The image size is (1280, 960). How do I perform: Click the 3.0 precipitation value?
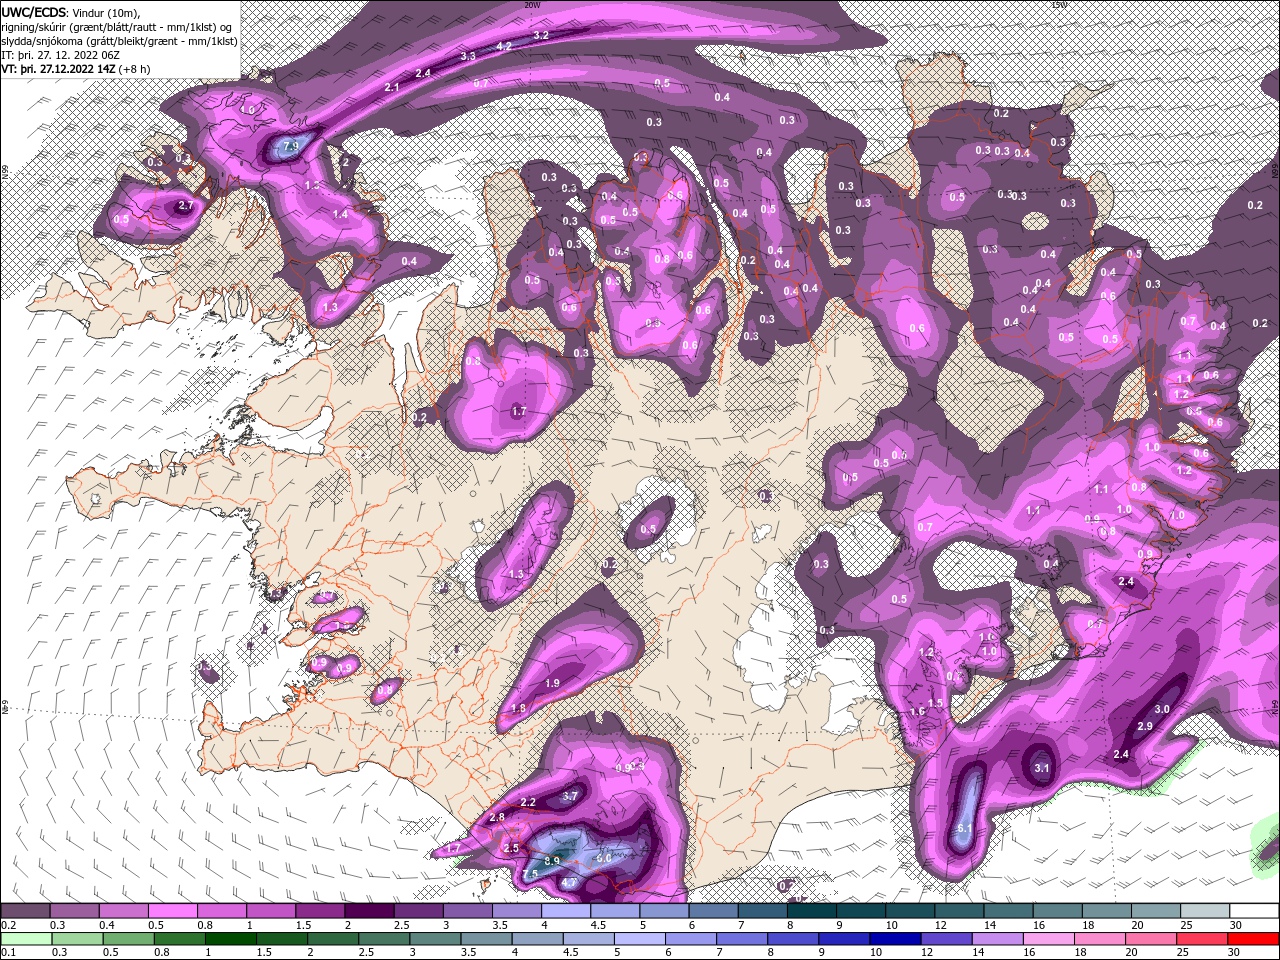(1162, 709)
